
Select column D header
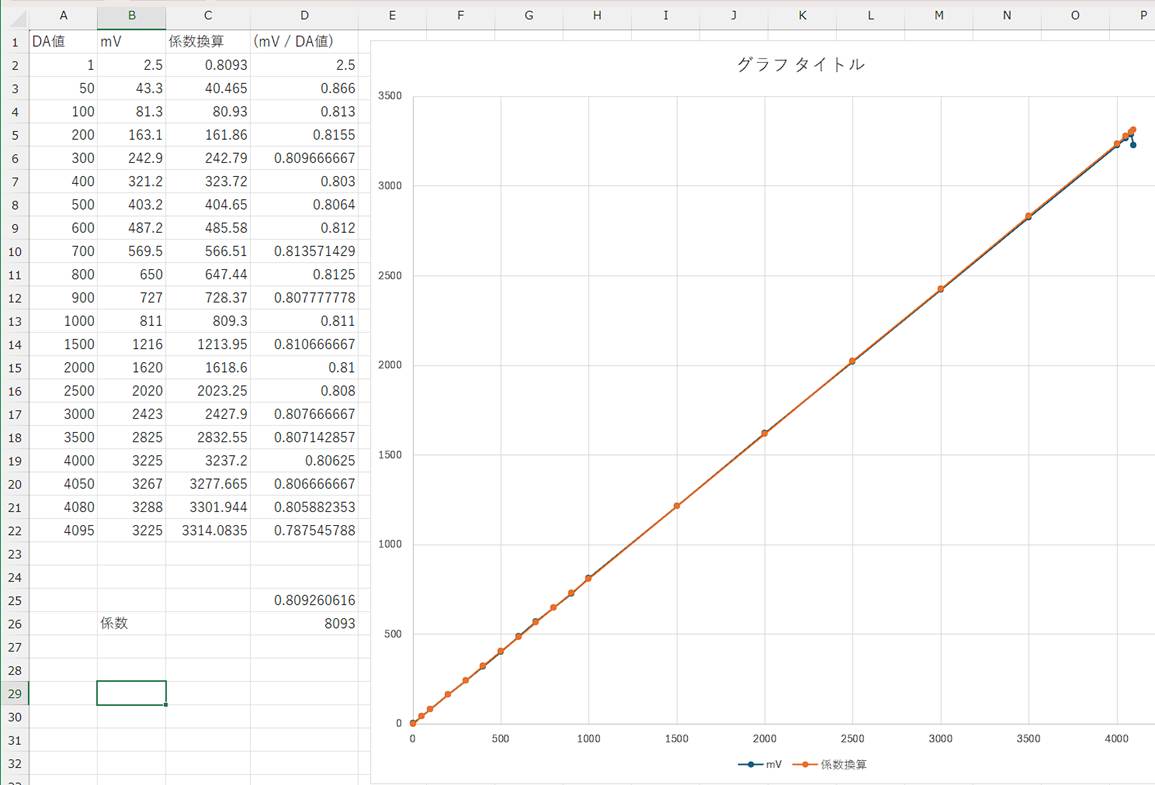point(304,15)
